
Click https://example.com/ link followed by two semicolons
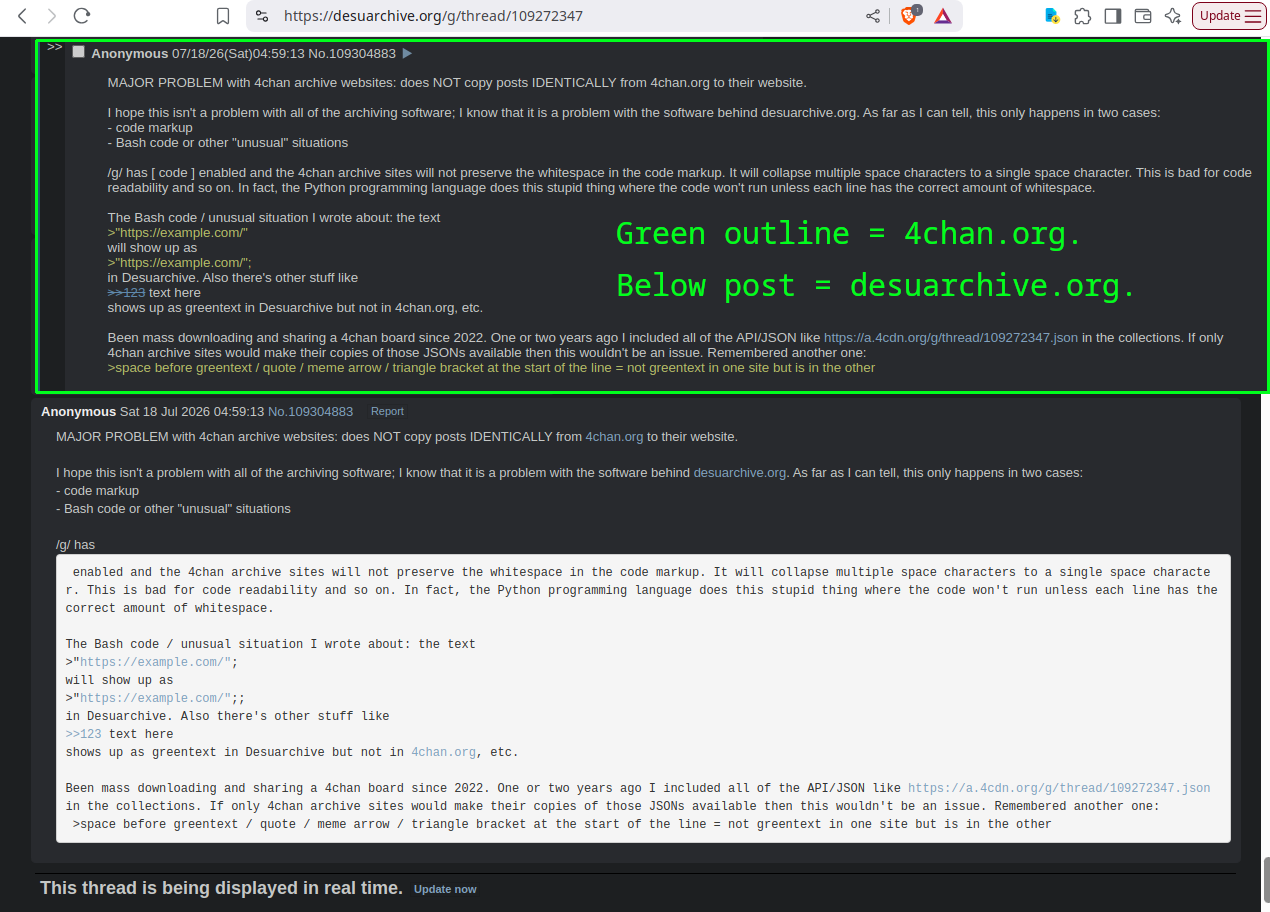tap(155, 698)
